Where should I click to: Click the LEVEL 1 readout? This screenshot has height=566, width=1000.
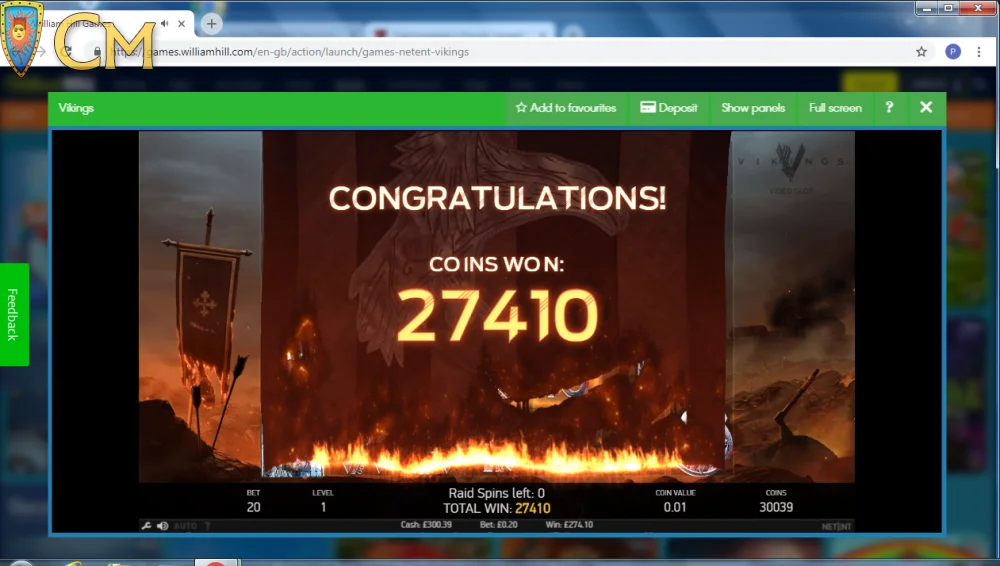pos(323,501)
